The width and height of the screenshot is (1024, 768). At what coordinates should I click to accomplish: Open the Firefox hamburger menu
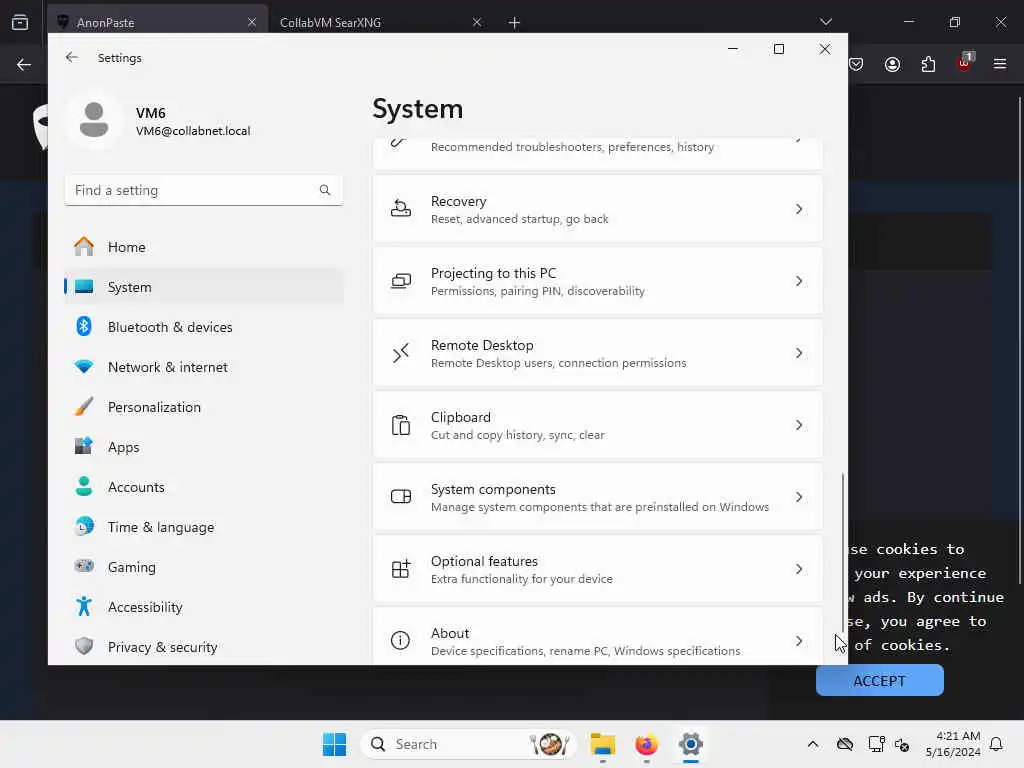coord(1000,64)
